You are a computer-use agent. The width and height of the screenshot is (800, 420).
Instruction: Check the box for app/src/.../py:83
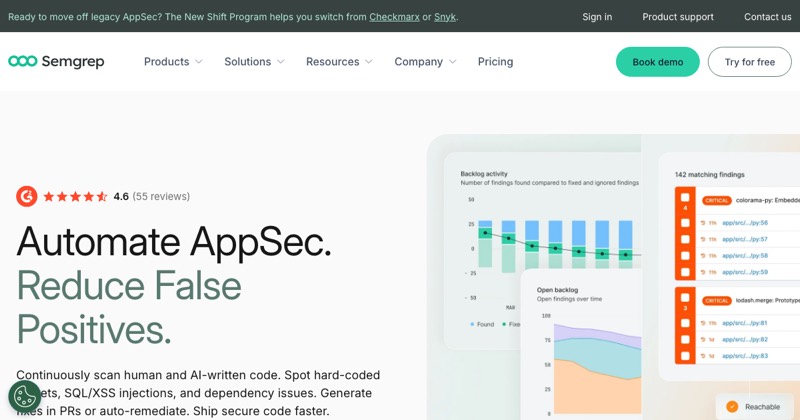point(685,356)
